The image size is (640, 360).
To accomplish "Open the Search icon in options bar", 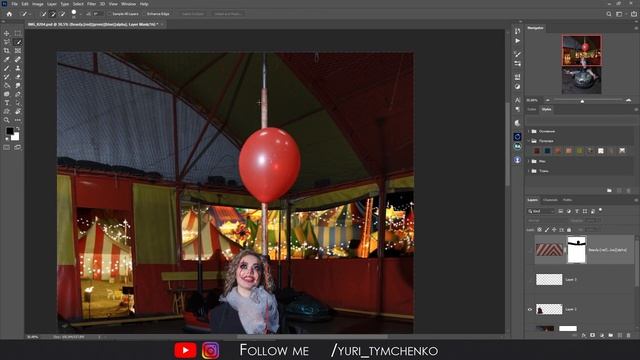I will pos(609,14).
